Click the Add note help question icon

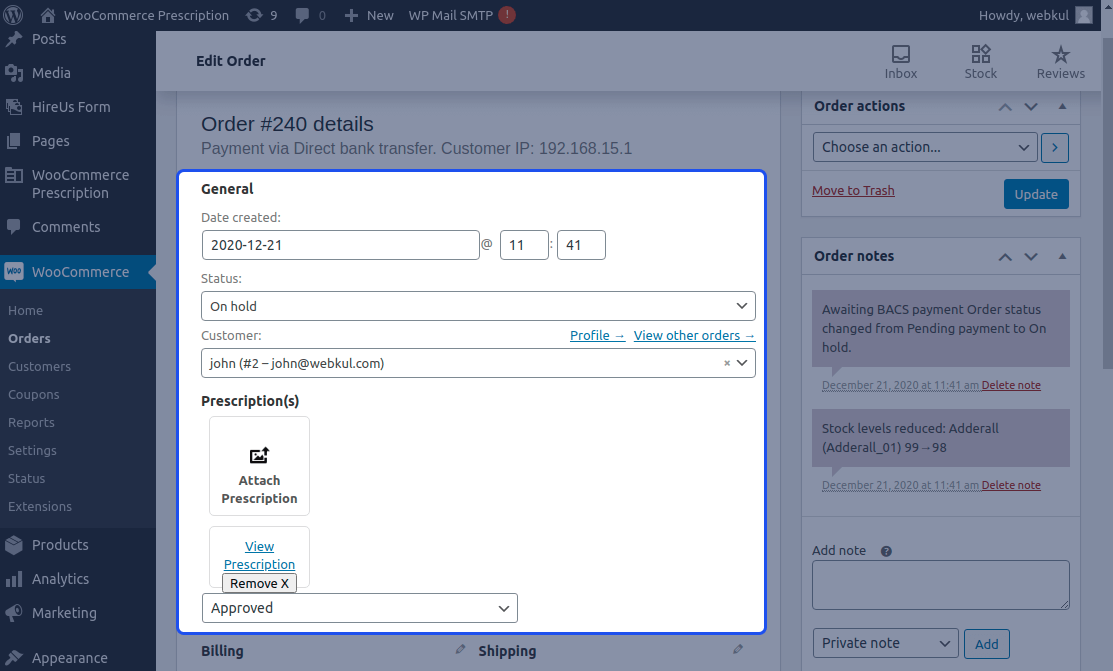click(x=886, y=551)
